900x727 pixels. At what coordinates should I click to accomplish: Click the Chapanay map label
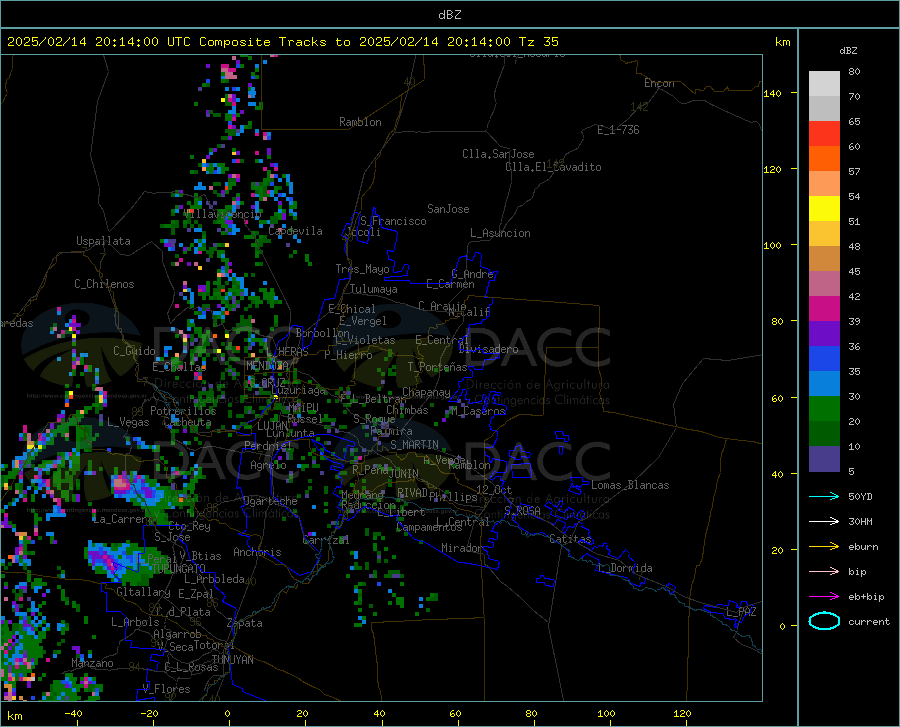point(426,392)
